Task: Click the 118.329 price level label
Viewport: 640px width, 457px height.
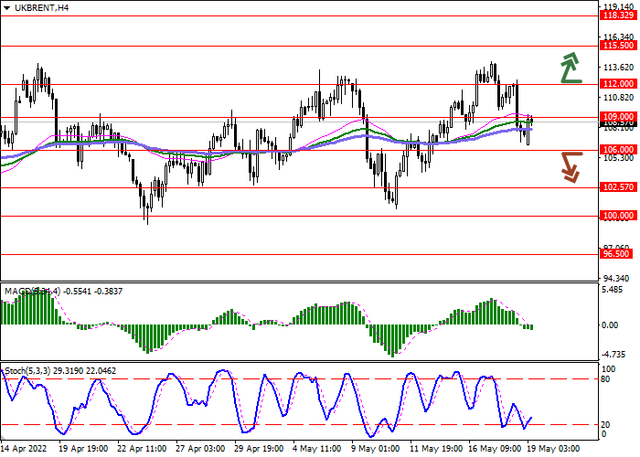Action: pos(618,16)
